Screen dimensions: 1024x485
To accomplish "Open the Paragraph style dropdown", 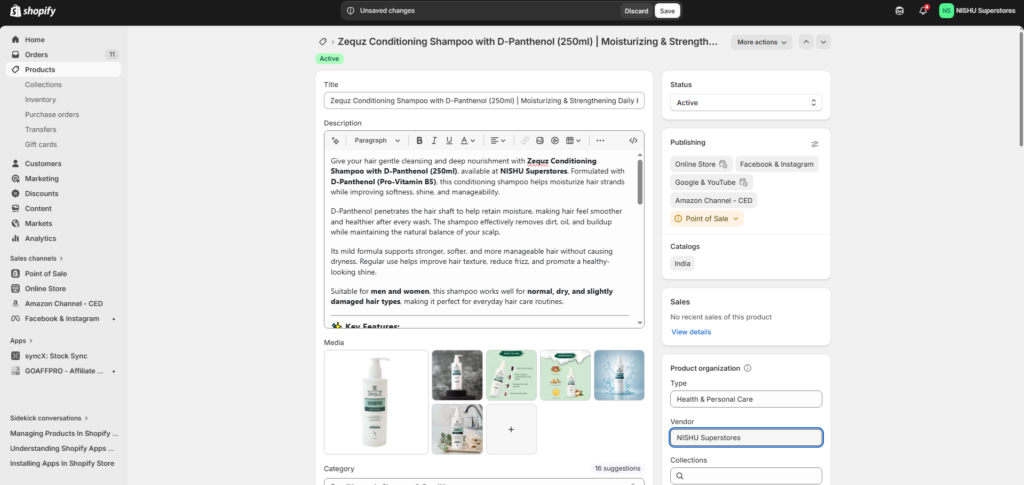I will tap(377, 140).
